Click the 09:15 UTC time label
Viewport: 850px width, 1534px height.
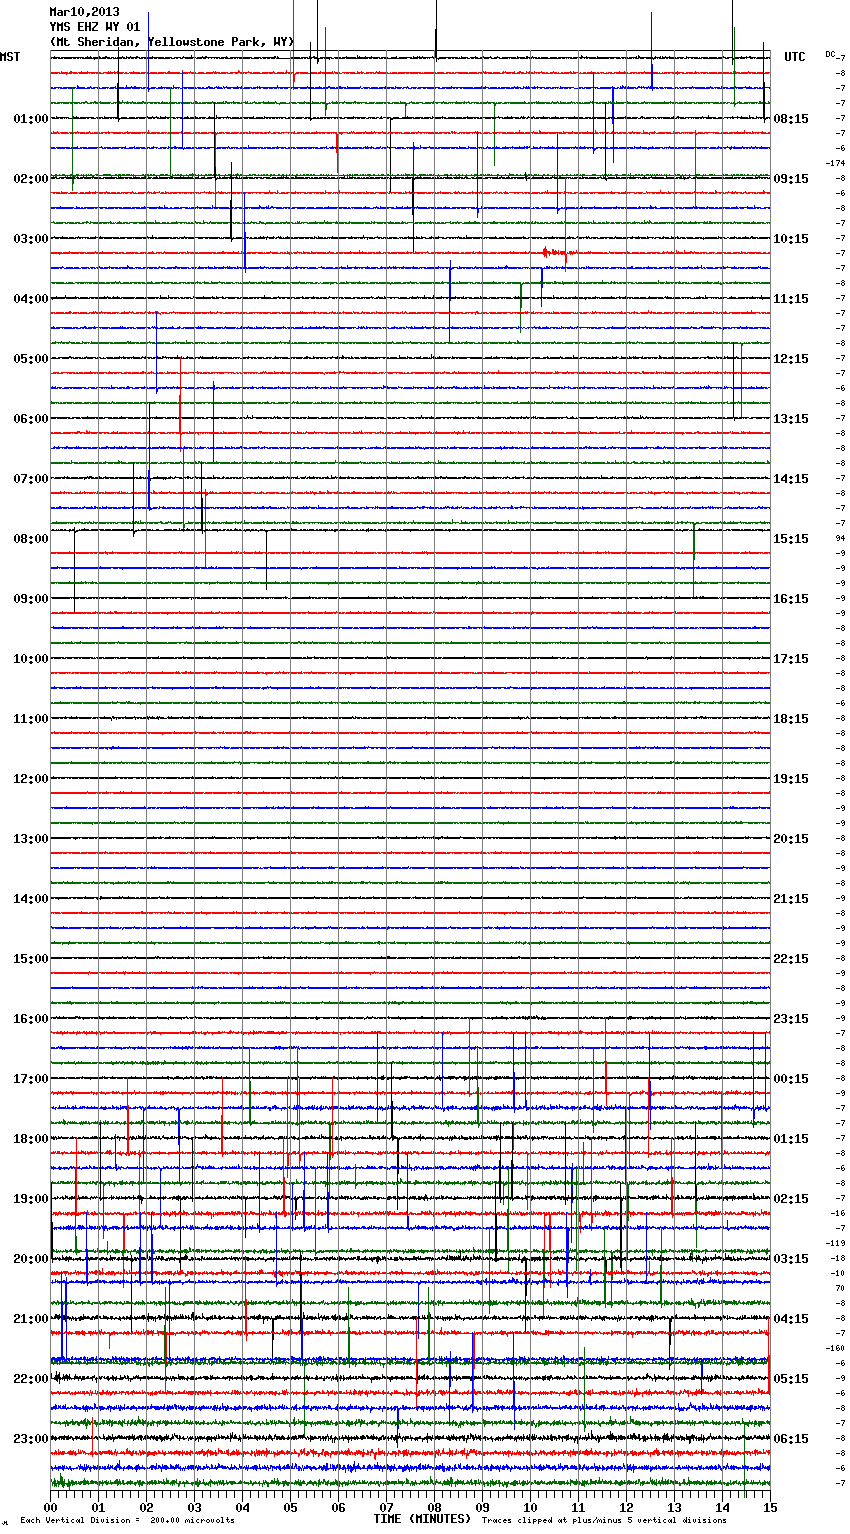(791, 179)
